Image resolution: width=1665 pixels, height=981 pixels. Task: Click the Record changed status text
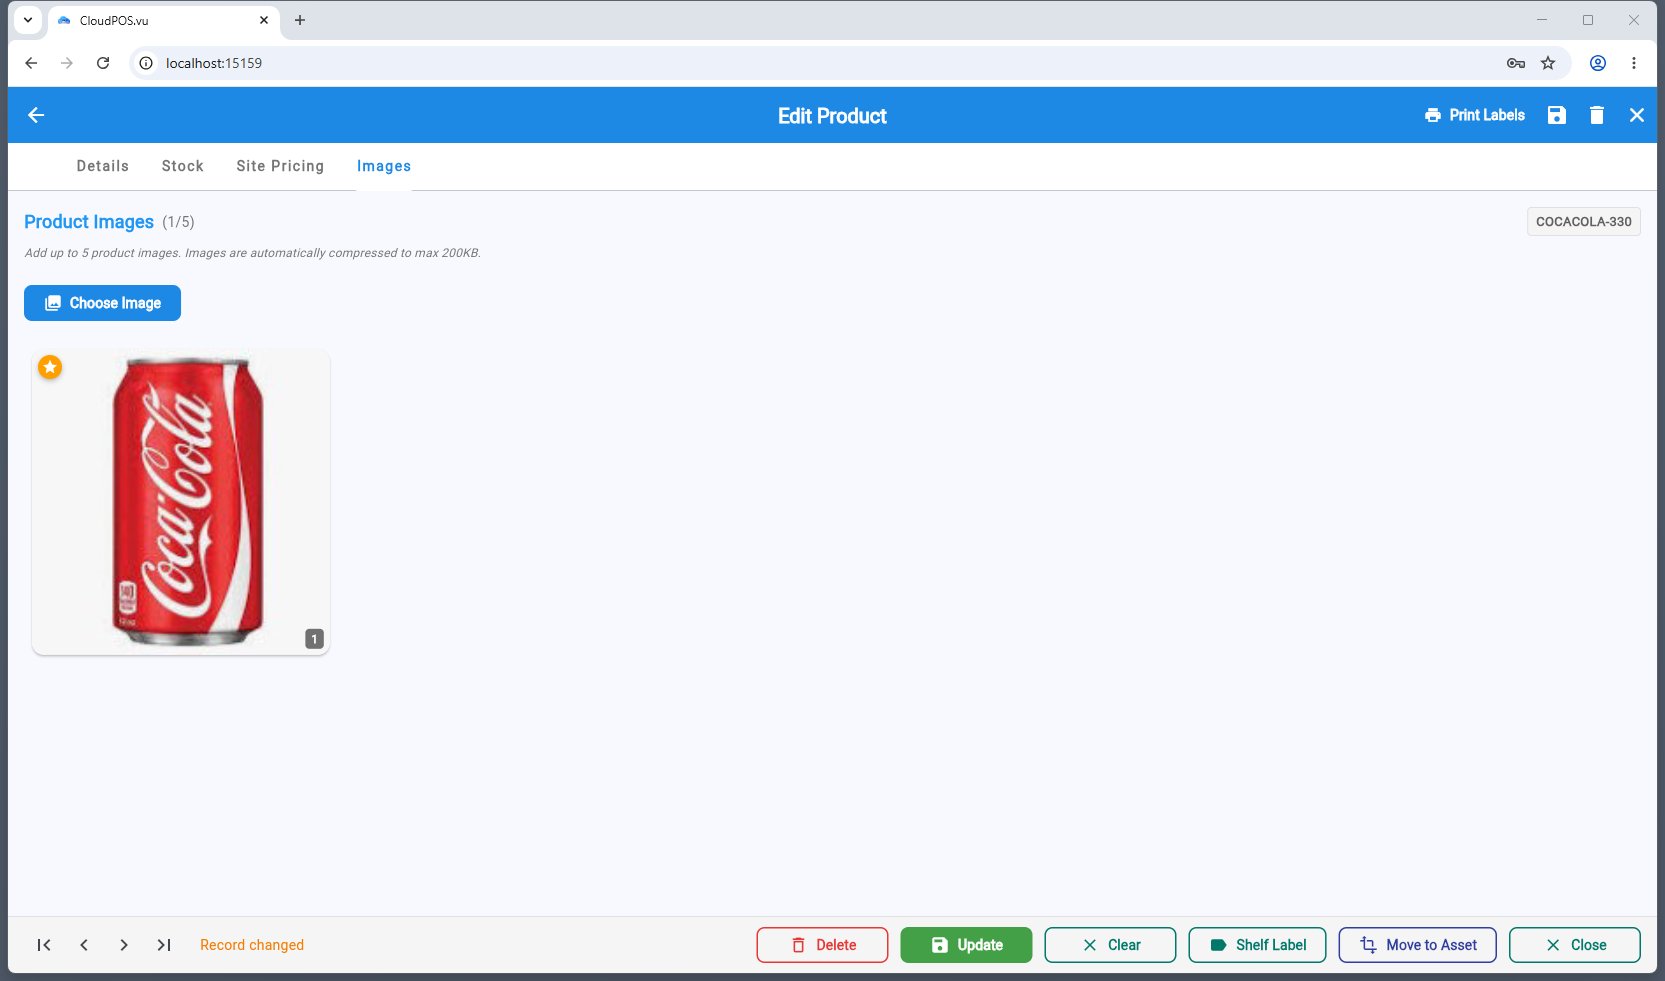point(252,945)
